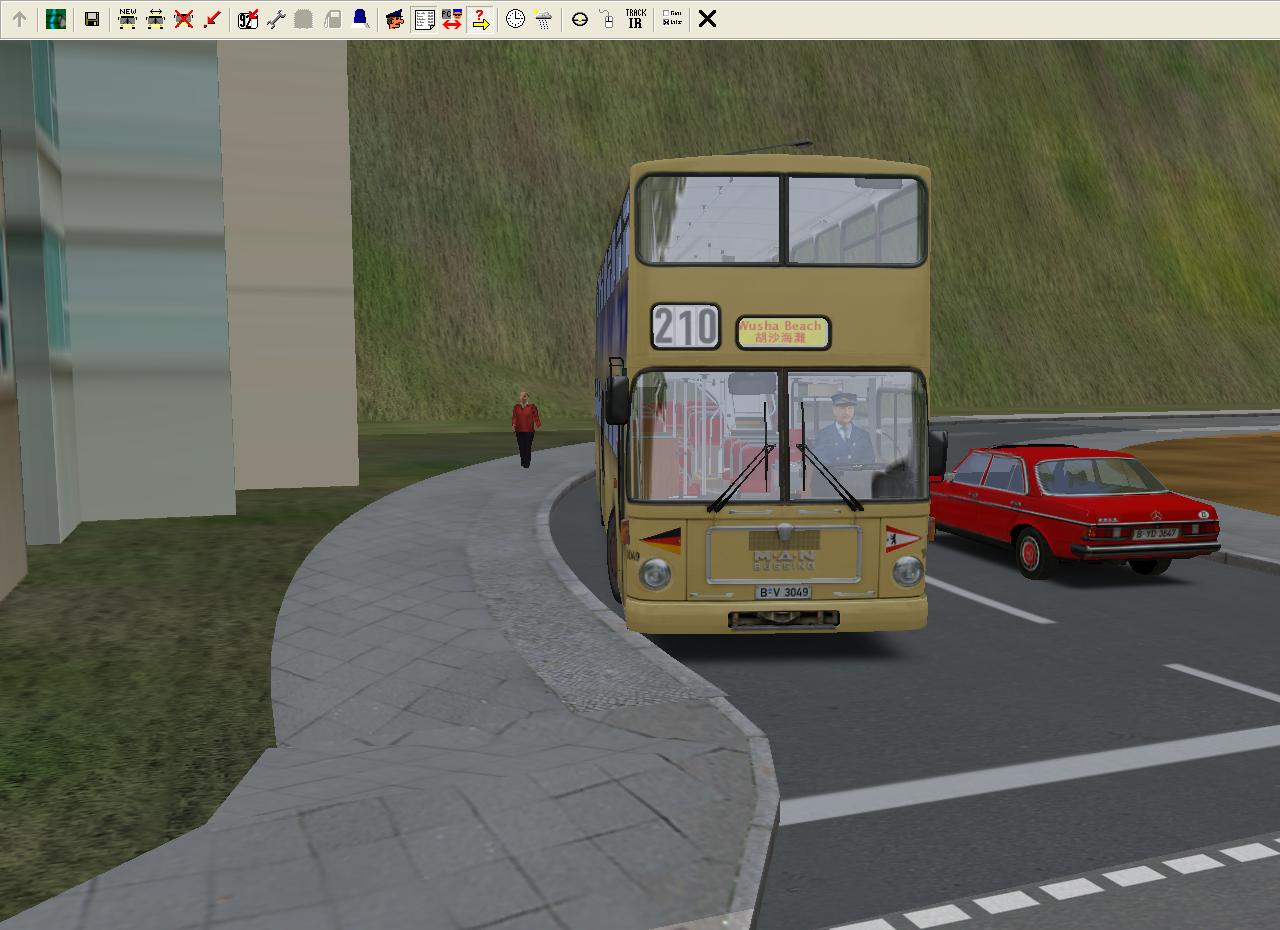Open the clock time settings icon
This screenshot has width=1280, height=930.
pyautogui.click(x=515, y=19)
